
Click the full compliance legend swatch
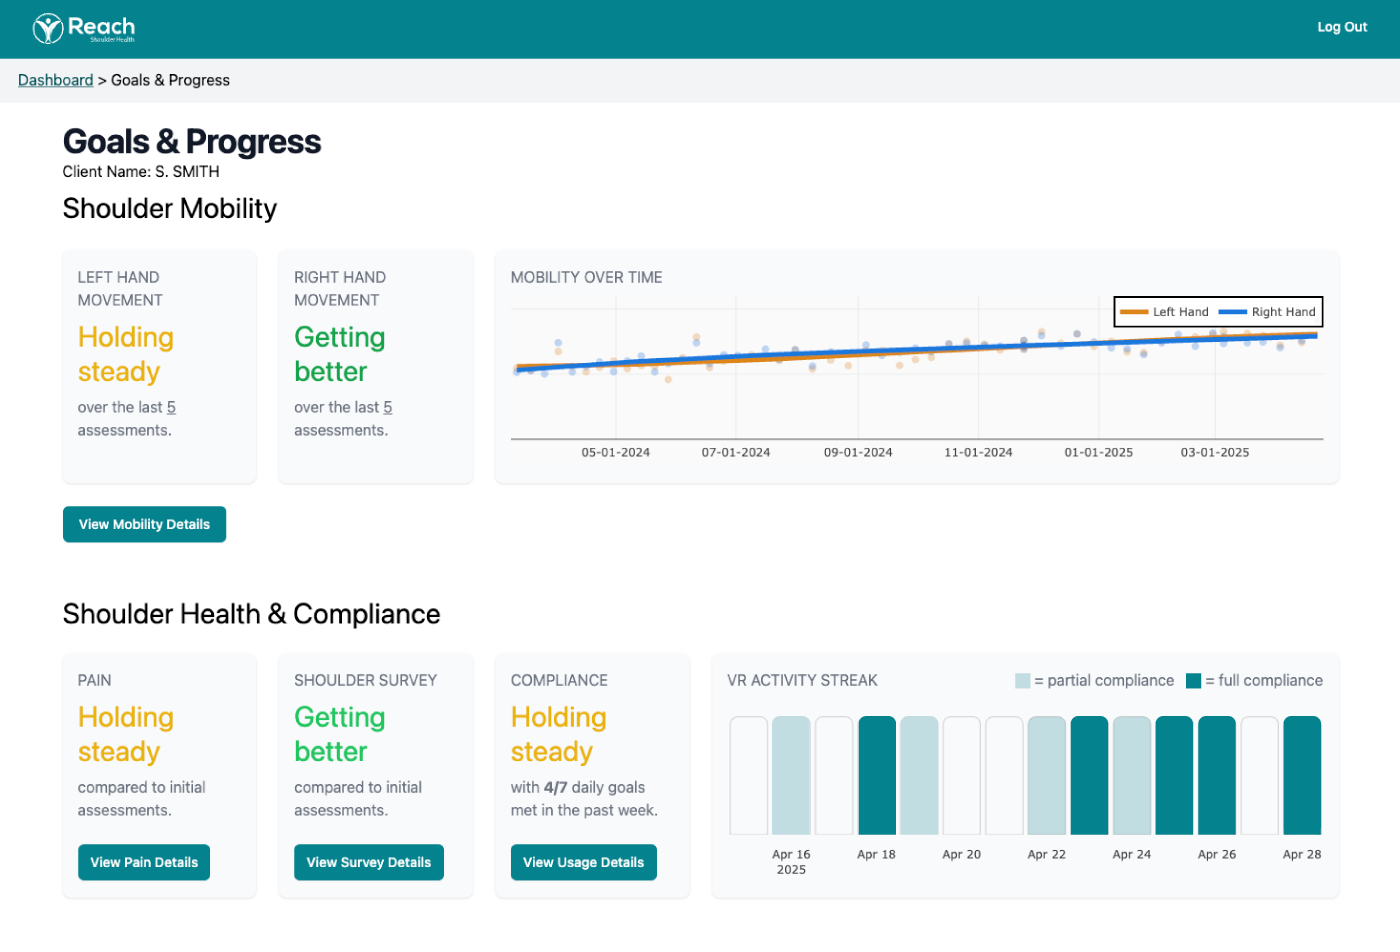point(1193,681)
